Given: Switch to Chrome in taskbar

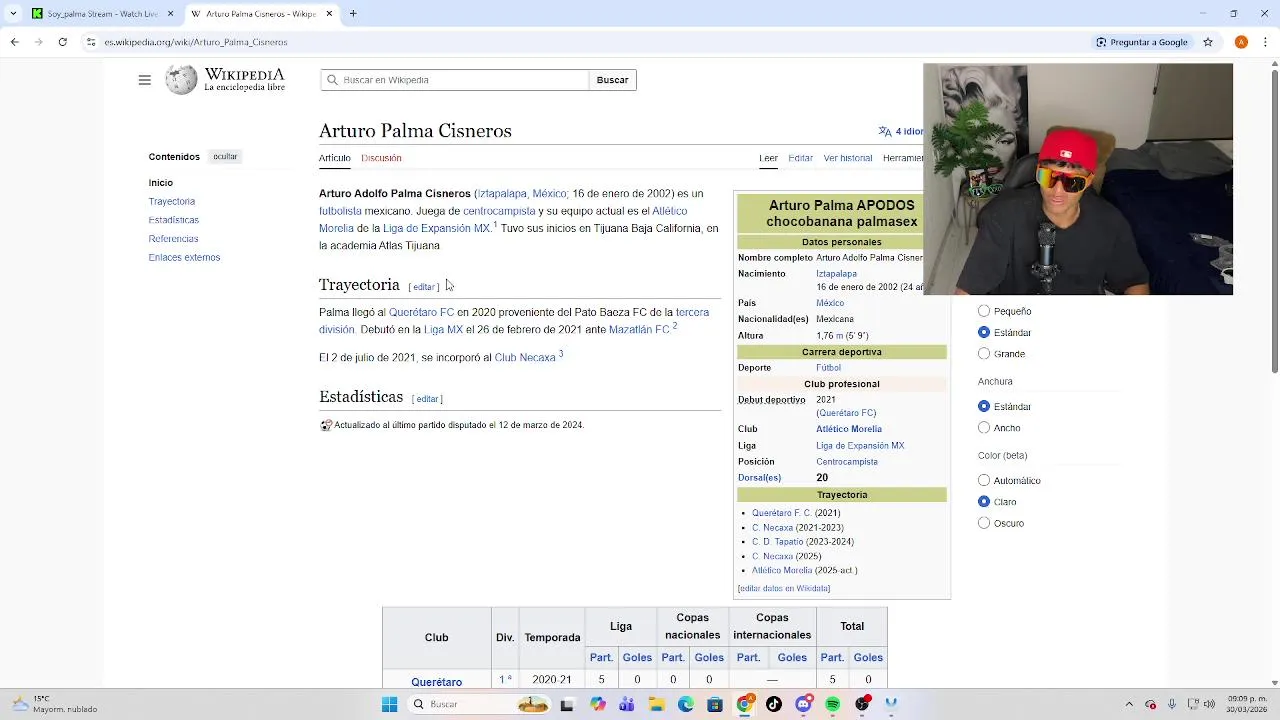Looking at the screenshot, I should [744, 704].
